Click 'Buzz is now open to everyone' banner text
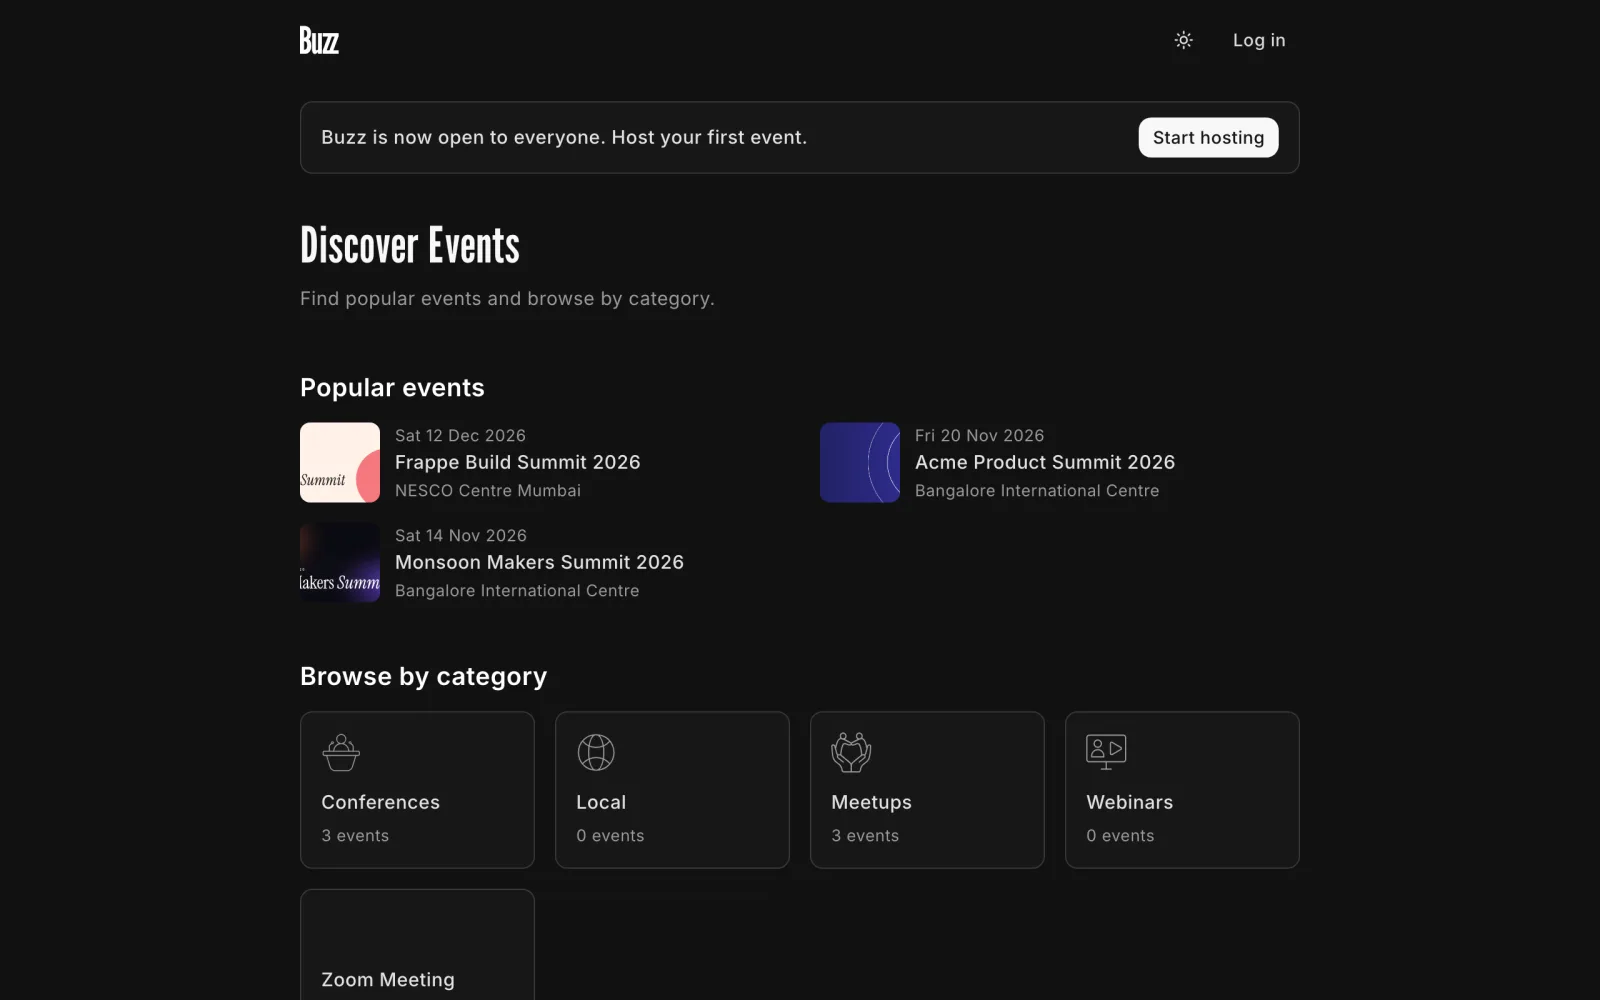This screenshot has height=1000, width=1600. tap(564, 138)
